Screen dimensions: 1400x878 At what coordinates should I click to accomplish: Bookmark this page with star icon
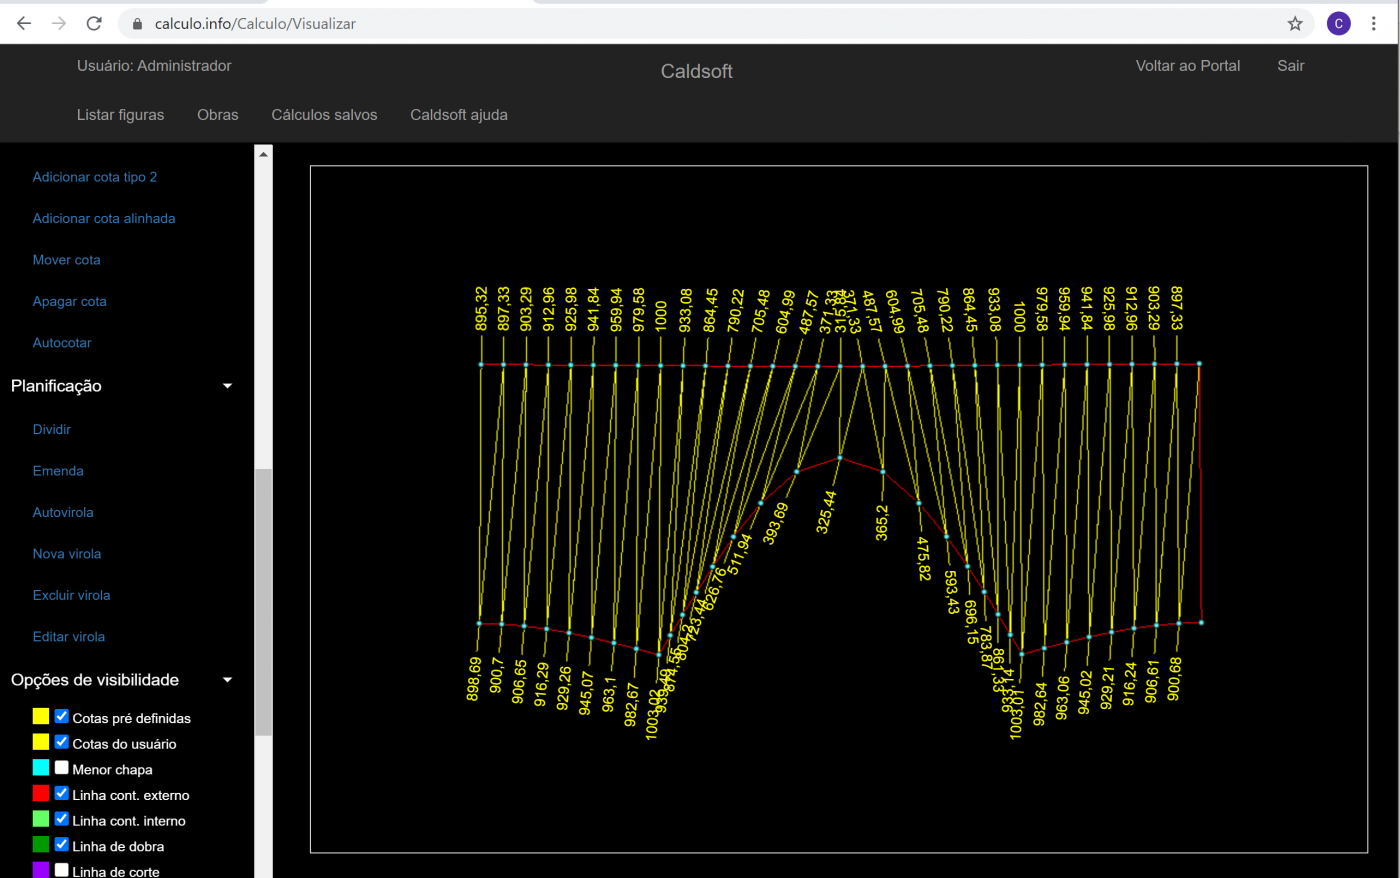(1295, 23)
